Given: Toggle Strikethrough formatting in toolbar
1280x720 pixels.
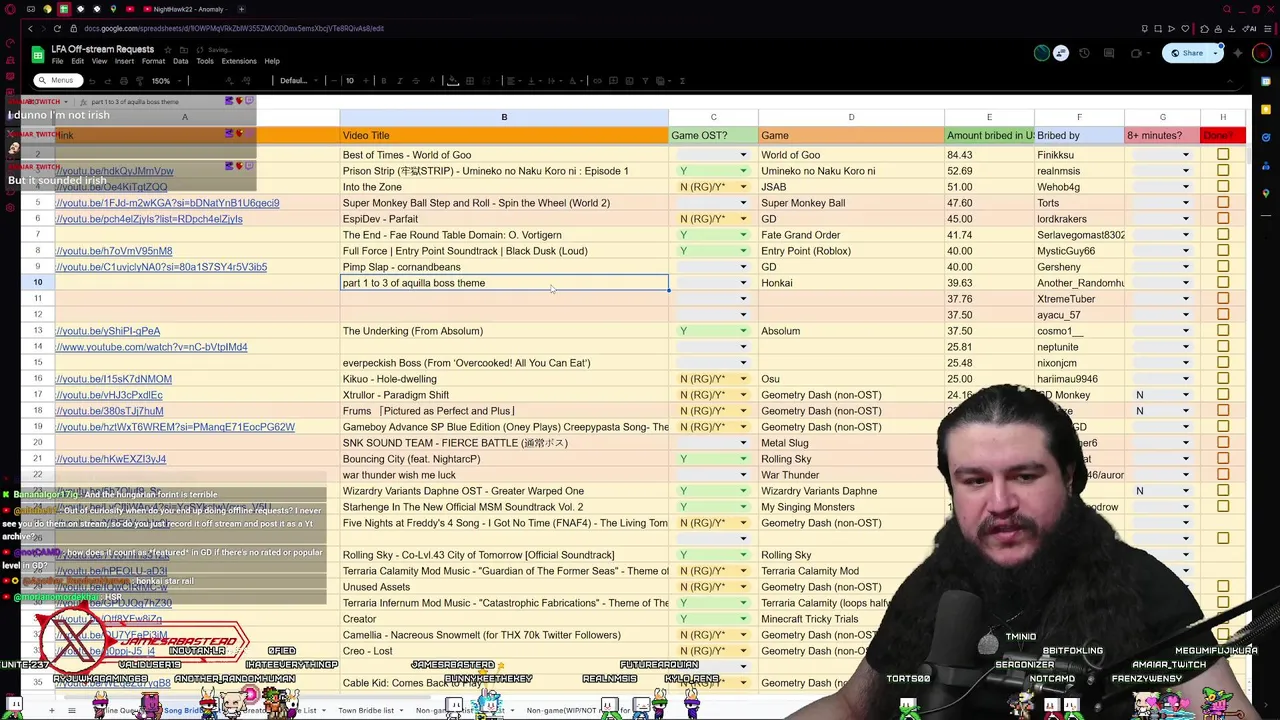Looking at the screenshot, I should click(416, 81).
